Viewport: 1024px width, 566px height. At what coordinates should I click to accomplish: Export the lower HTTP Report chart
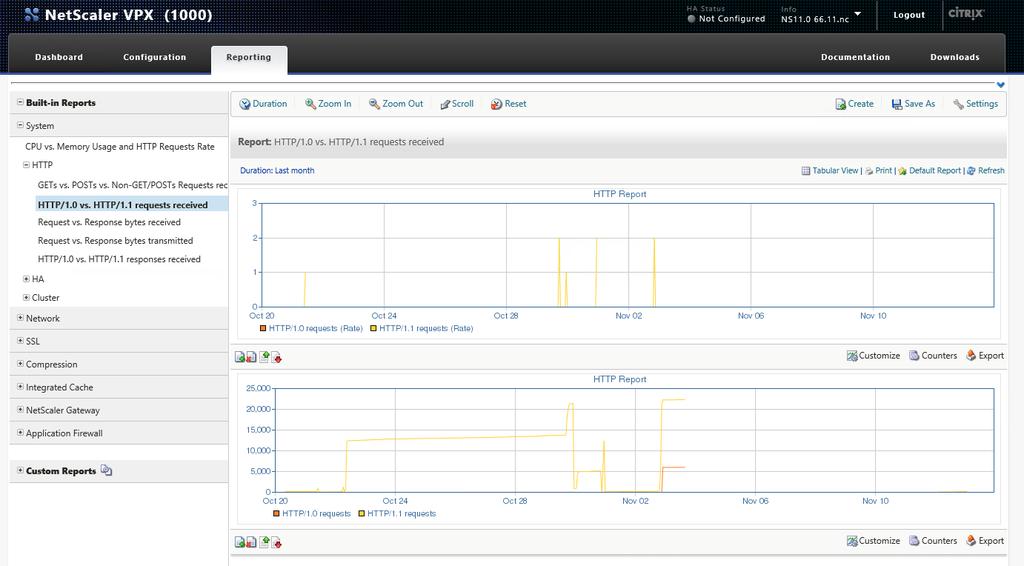[985, 541]
